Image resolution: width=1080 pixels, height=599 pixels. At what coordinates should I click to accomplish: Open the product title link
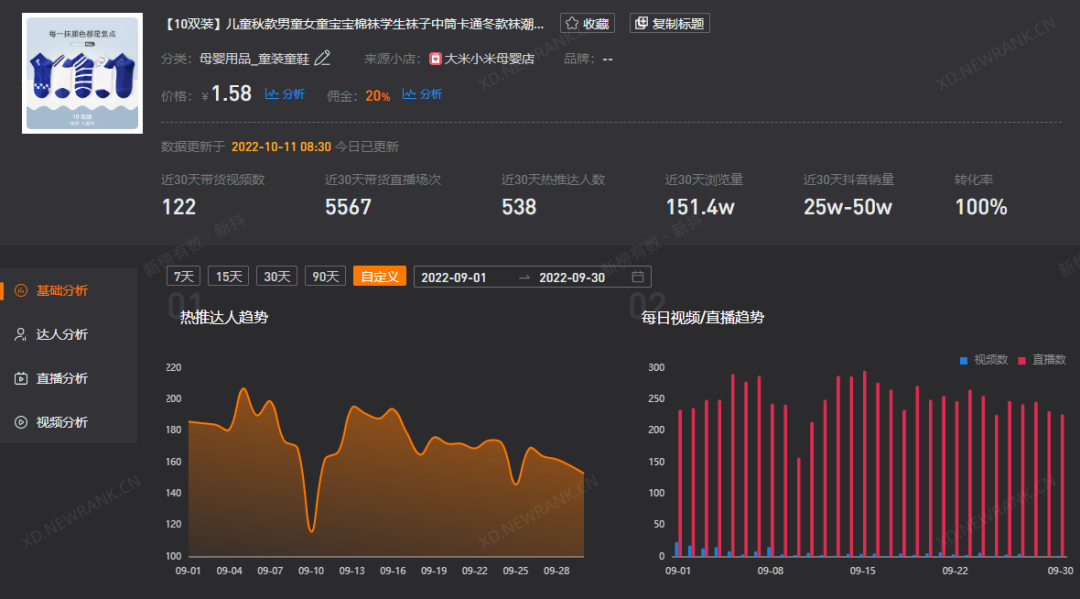[x=353, y=24]
